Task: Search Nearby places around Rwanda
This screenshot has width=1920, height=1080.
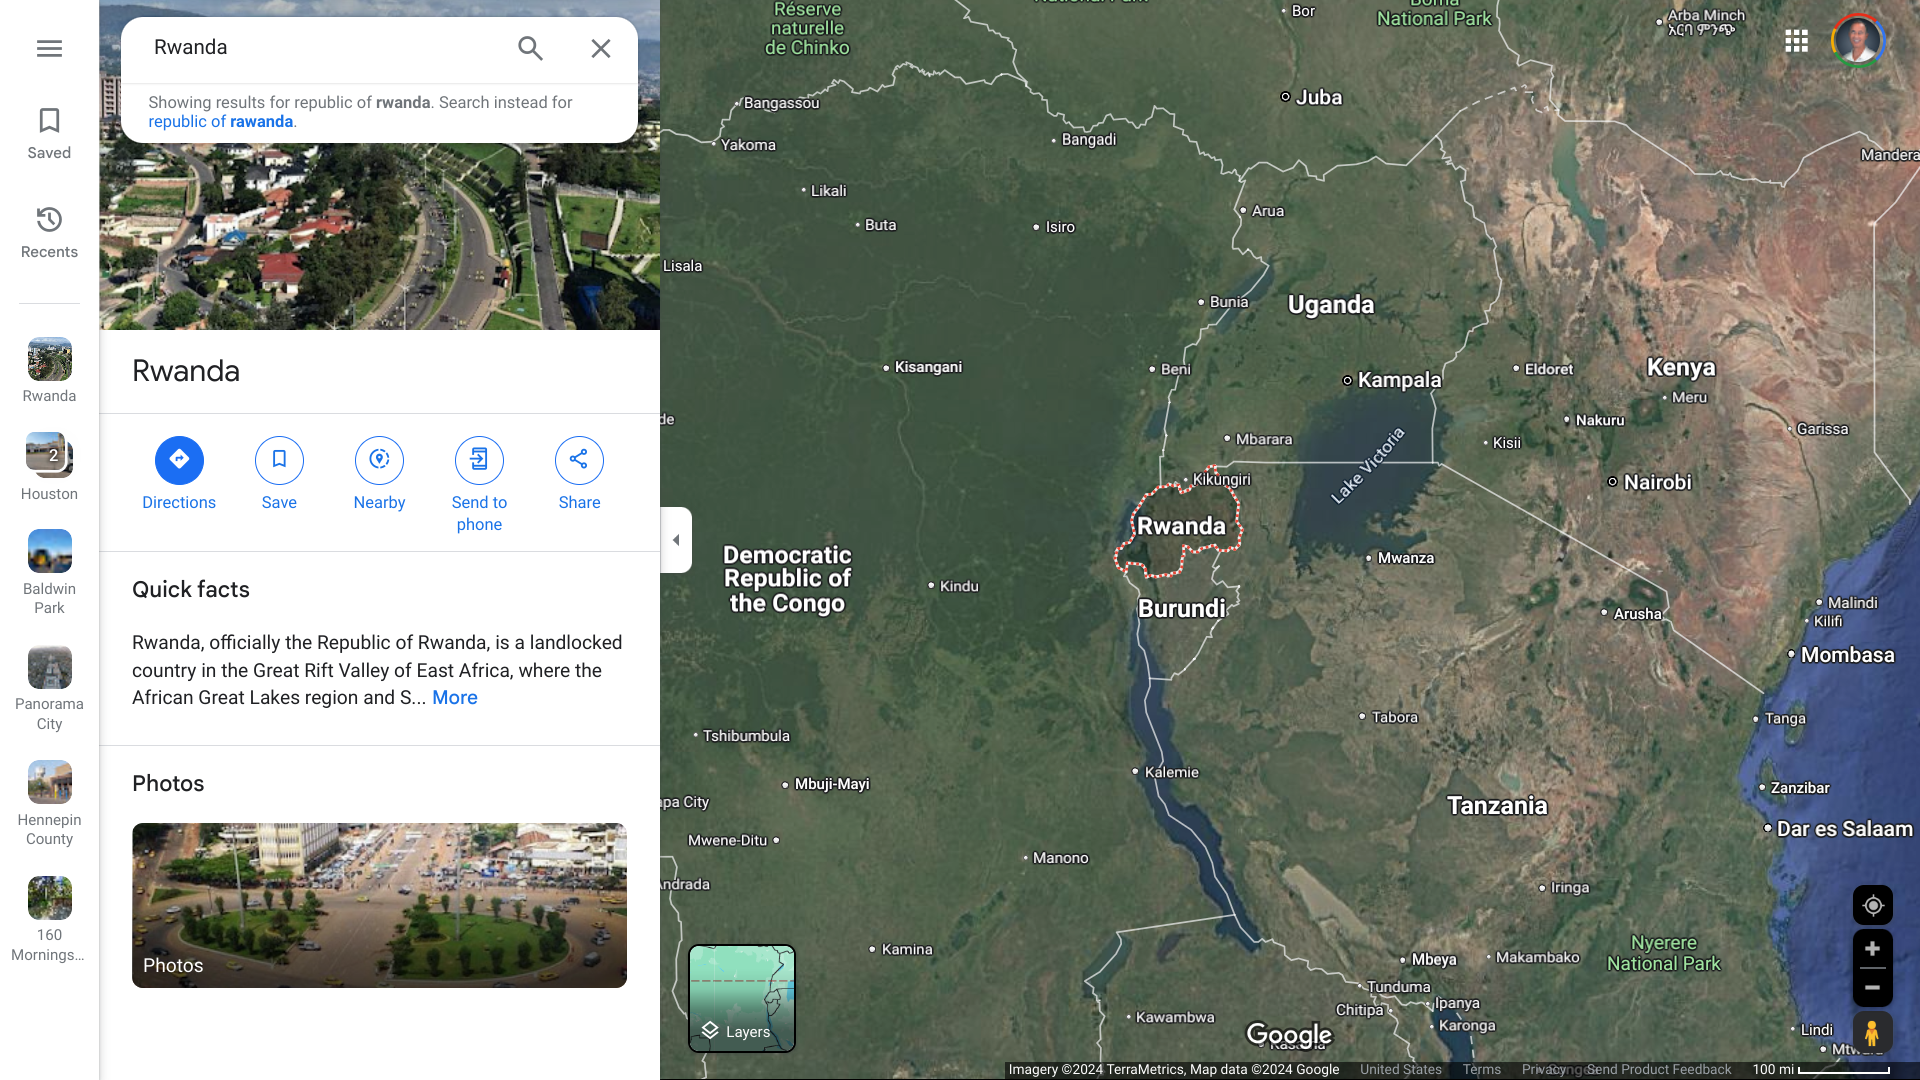Action: (x=379, y=460)
